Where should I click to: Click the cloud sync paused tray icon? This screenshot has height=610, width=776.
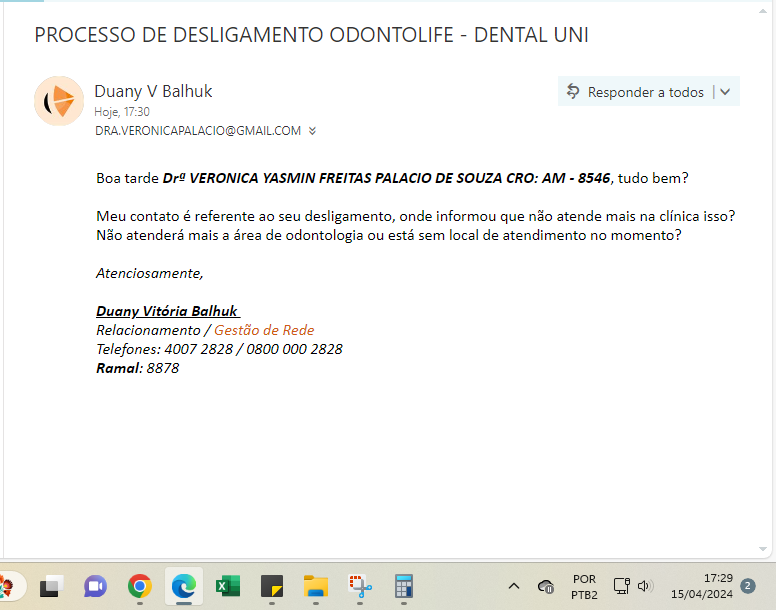546,587
